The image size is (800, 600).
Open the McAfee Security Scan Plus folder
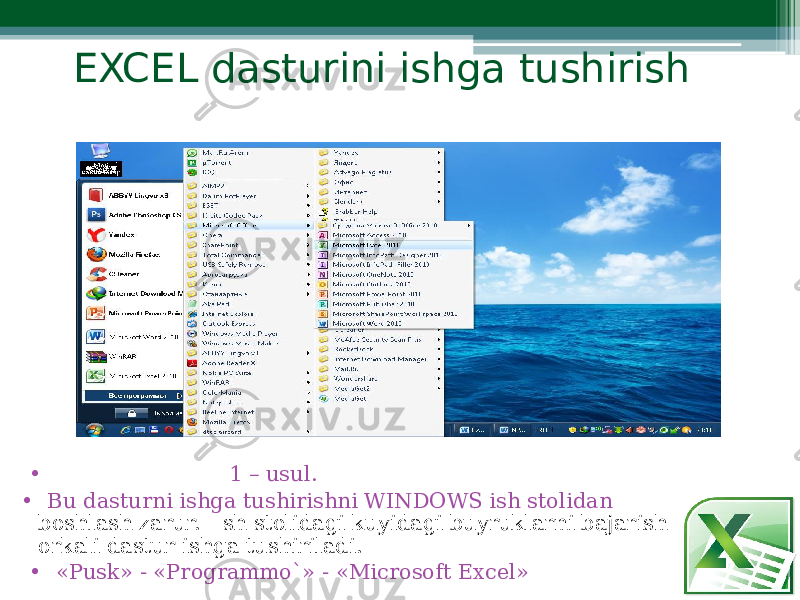[x=380, y=339]
